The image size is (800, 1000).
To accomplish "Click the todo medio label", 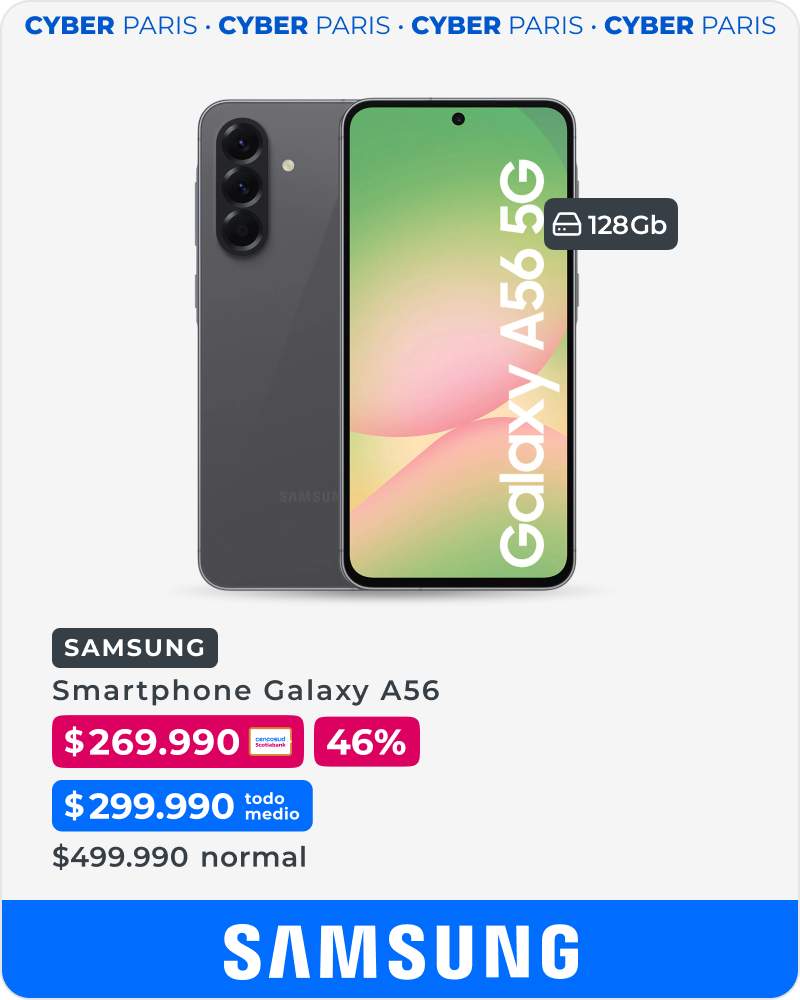I will pyautogui.click(x=272, y=806).
